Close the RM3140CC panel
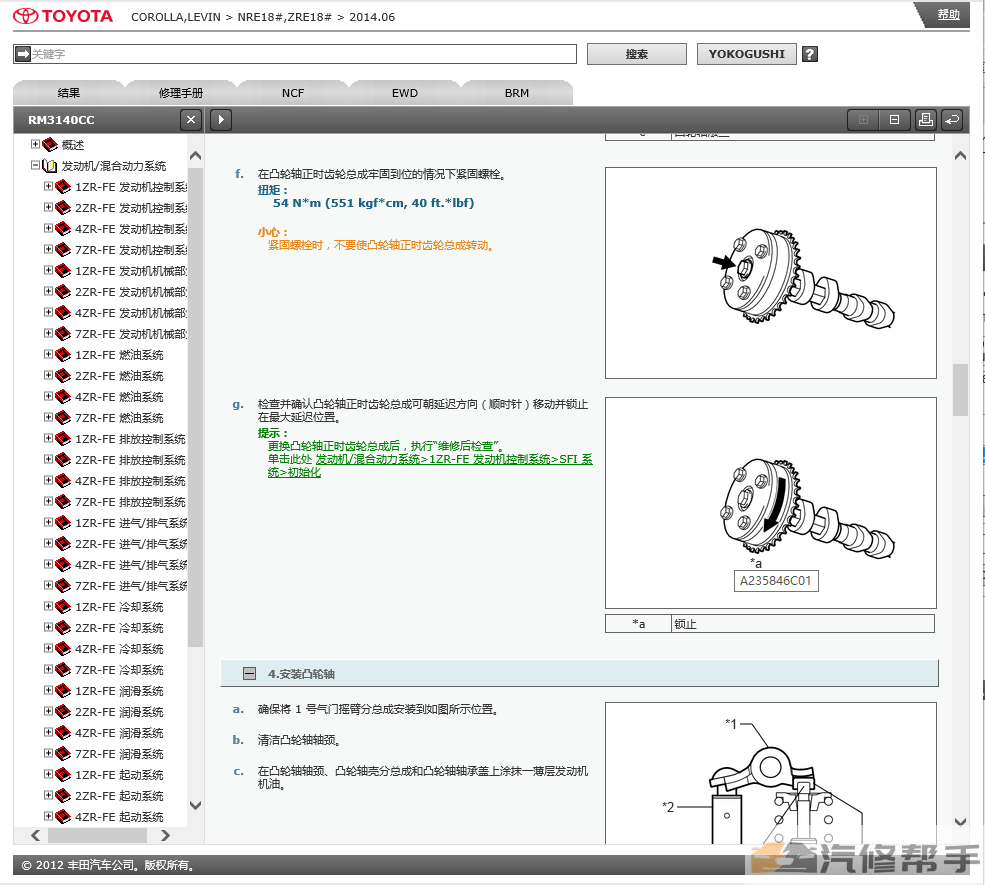This screenshot has height=885, width=985. (x=191, y=119)
